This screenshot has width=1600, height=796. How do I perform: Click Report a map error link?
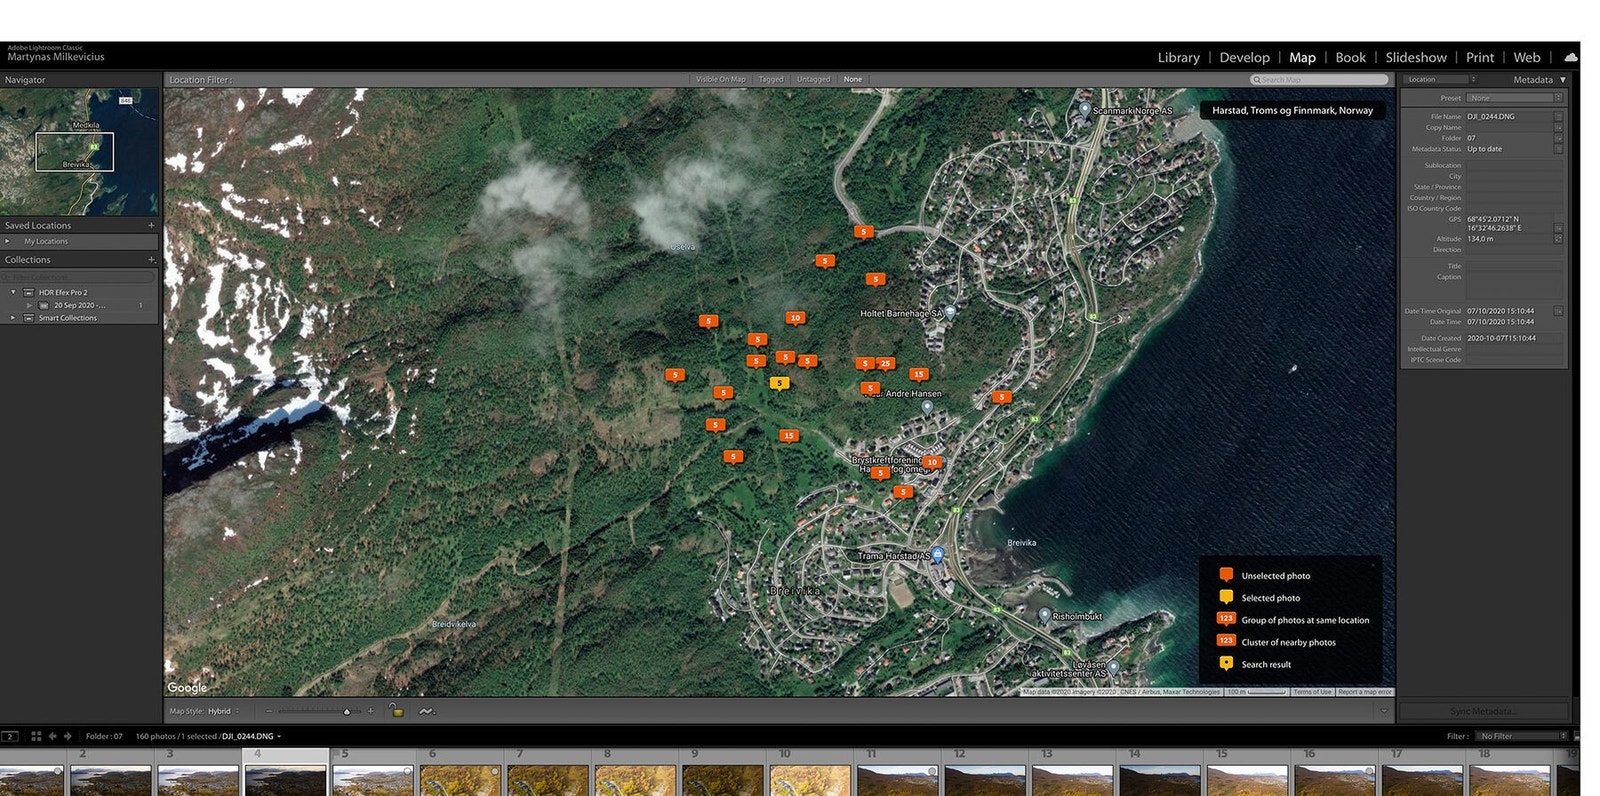(x=1364, y=692)
